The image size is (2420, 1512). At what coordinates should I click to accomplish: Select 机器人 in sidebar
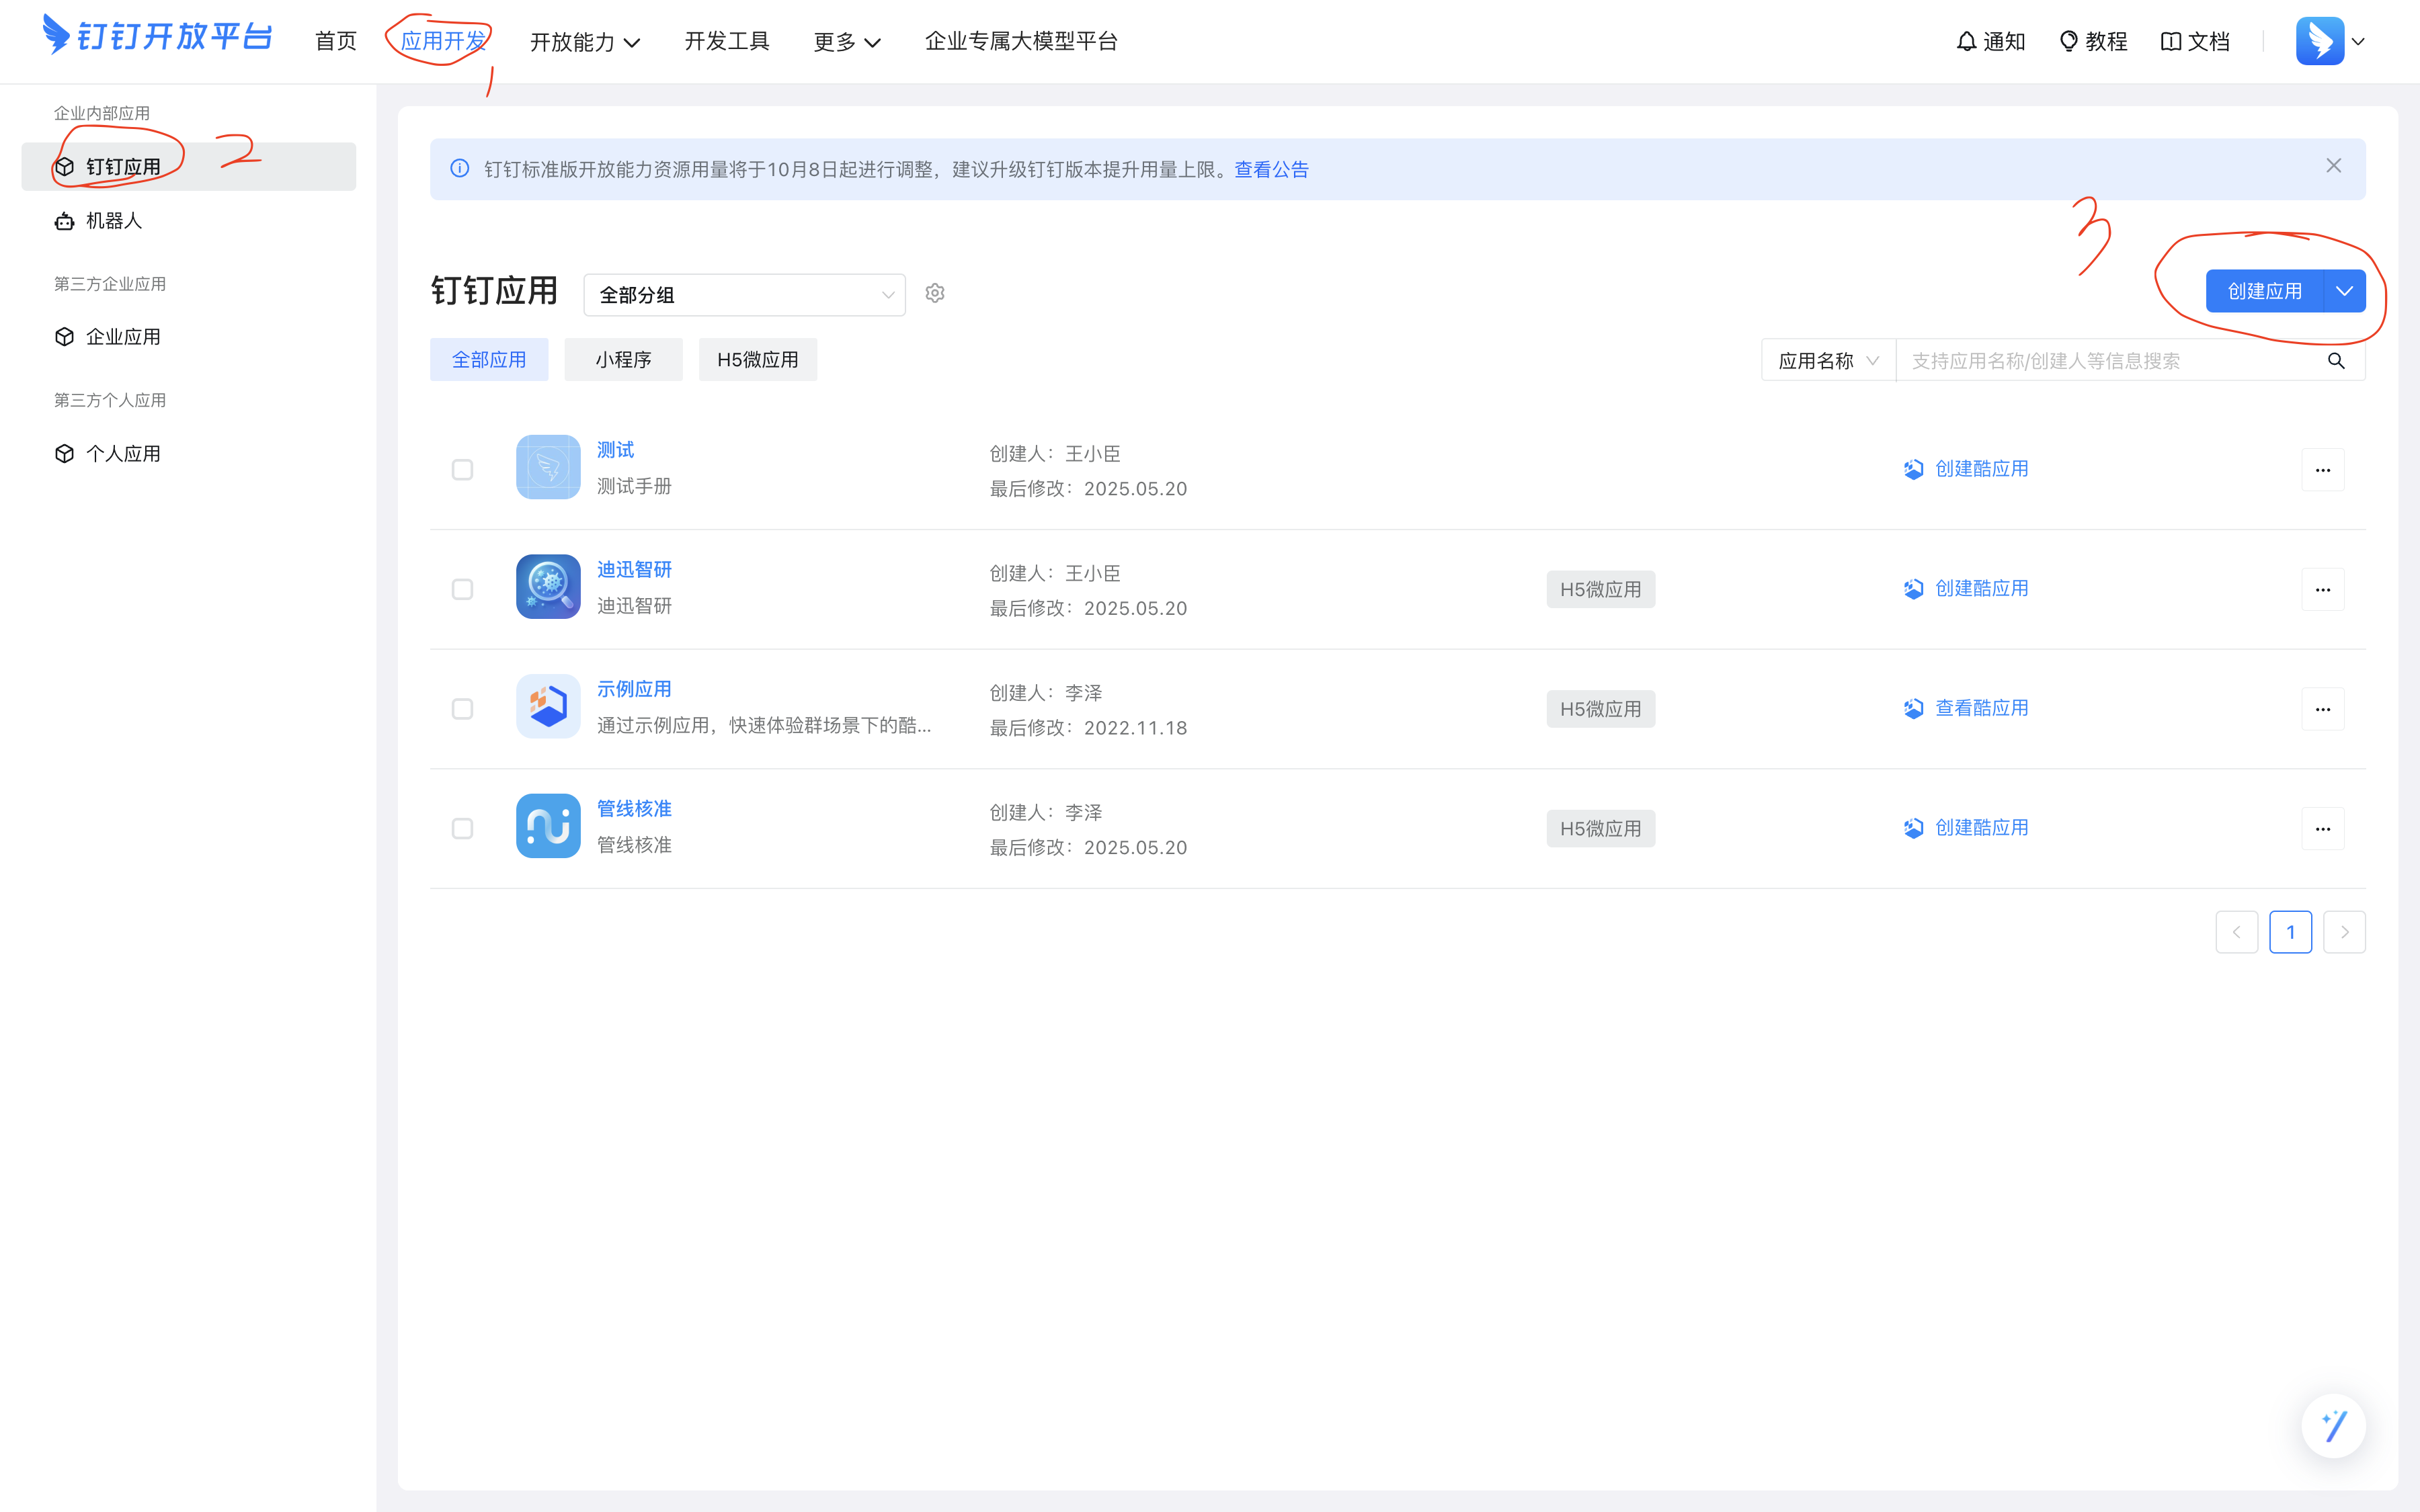click(x=189, y=221)
